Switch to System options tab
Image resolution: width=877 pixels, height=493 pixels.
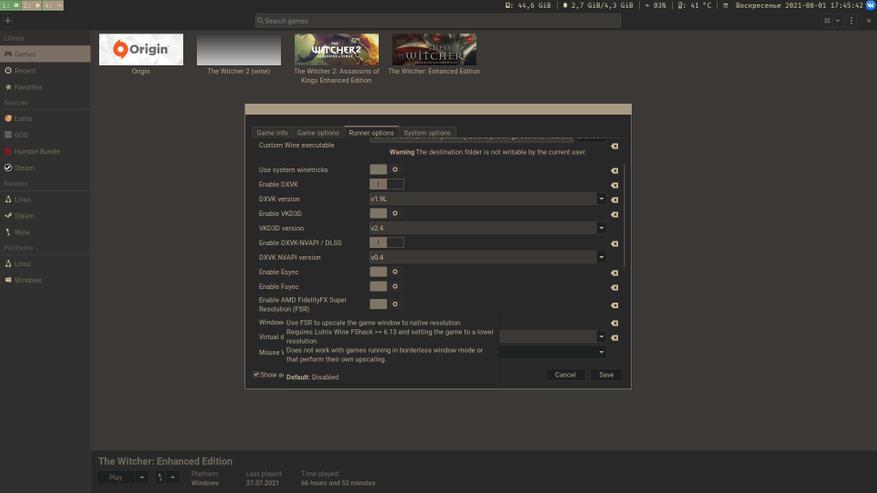(427, 133)
